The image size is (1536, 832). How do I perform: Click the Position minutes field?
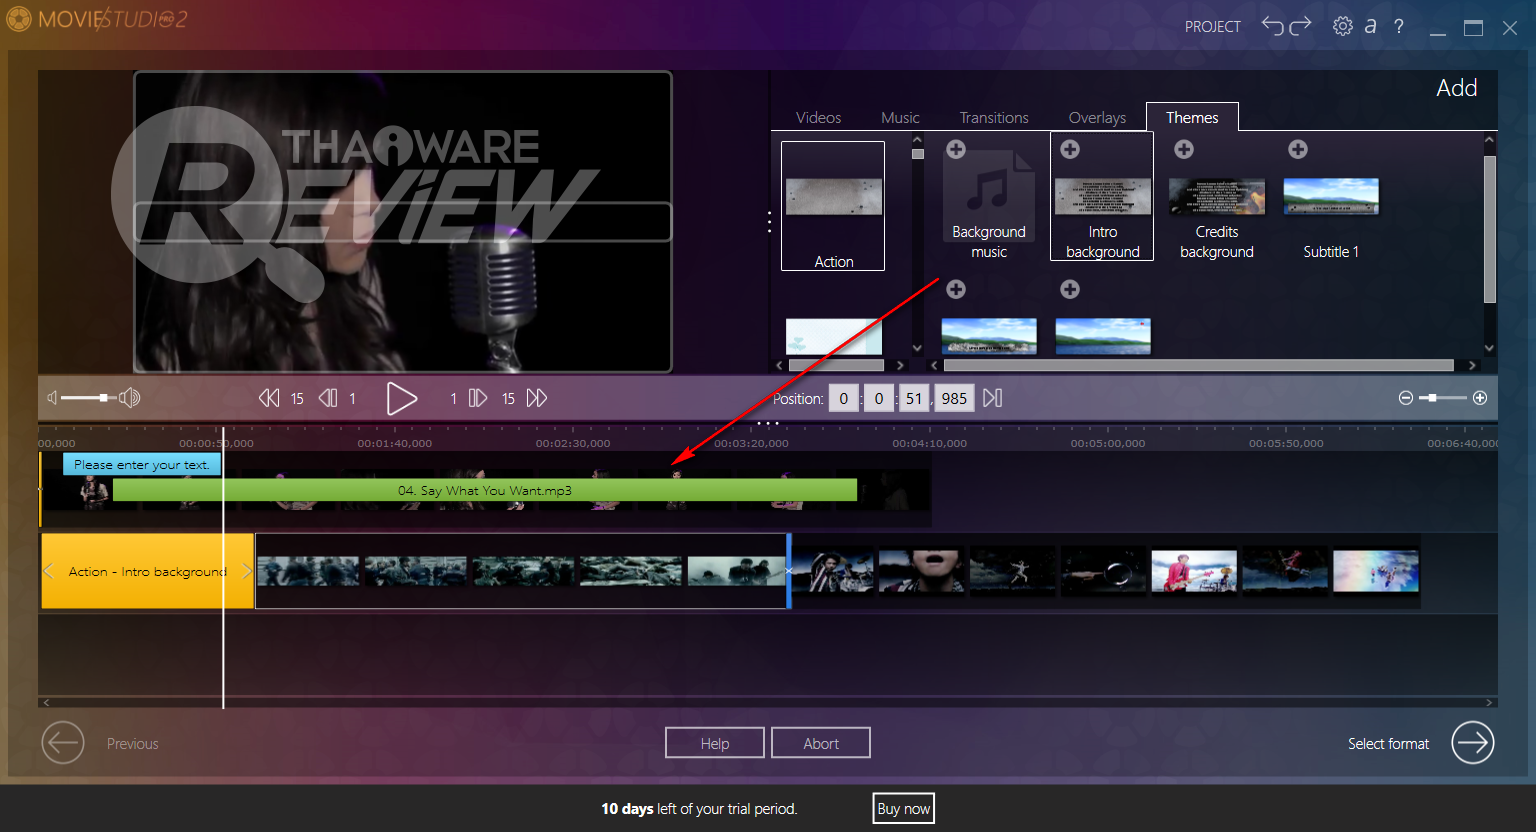click(x=879, y=398)
